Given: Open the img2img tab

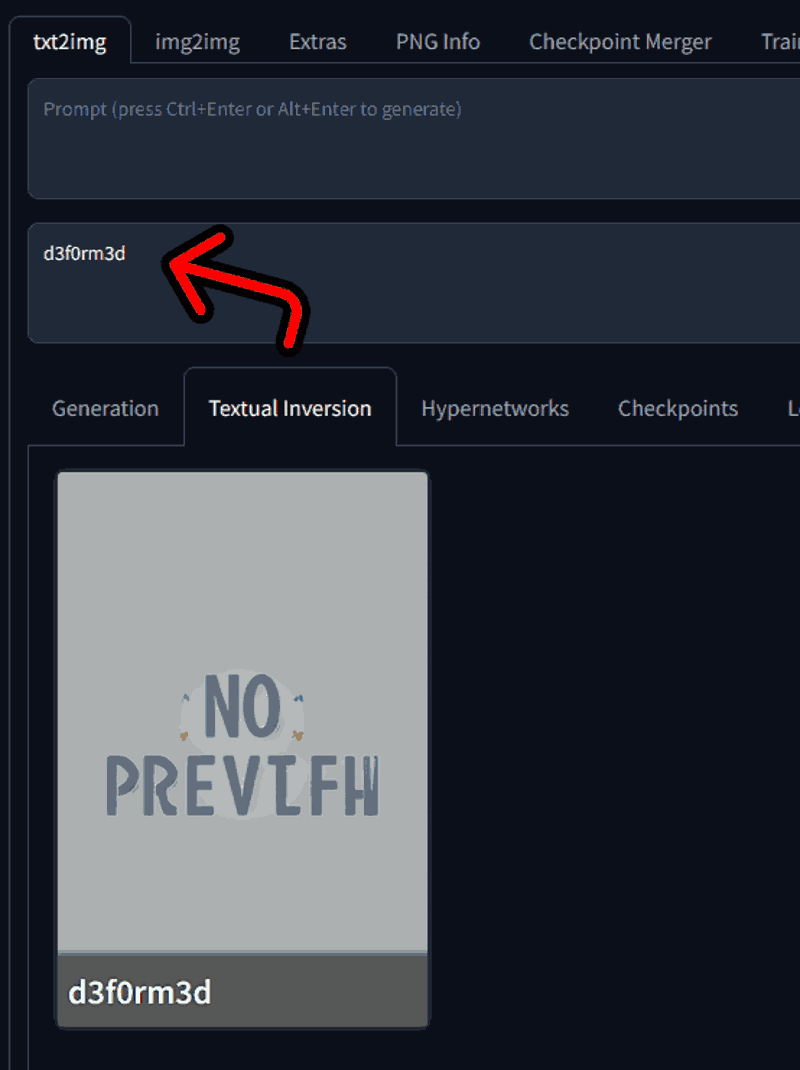Looking at the screenshot, I should pyautogui.click(x=197, y=42).
